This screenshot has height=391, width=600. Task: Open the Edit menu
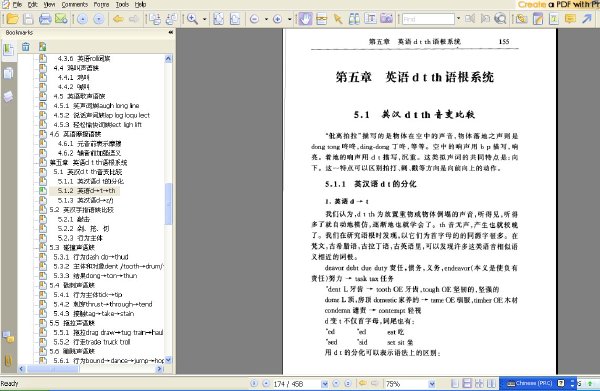[x=33, y=5]
